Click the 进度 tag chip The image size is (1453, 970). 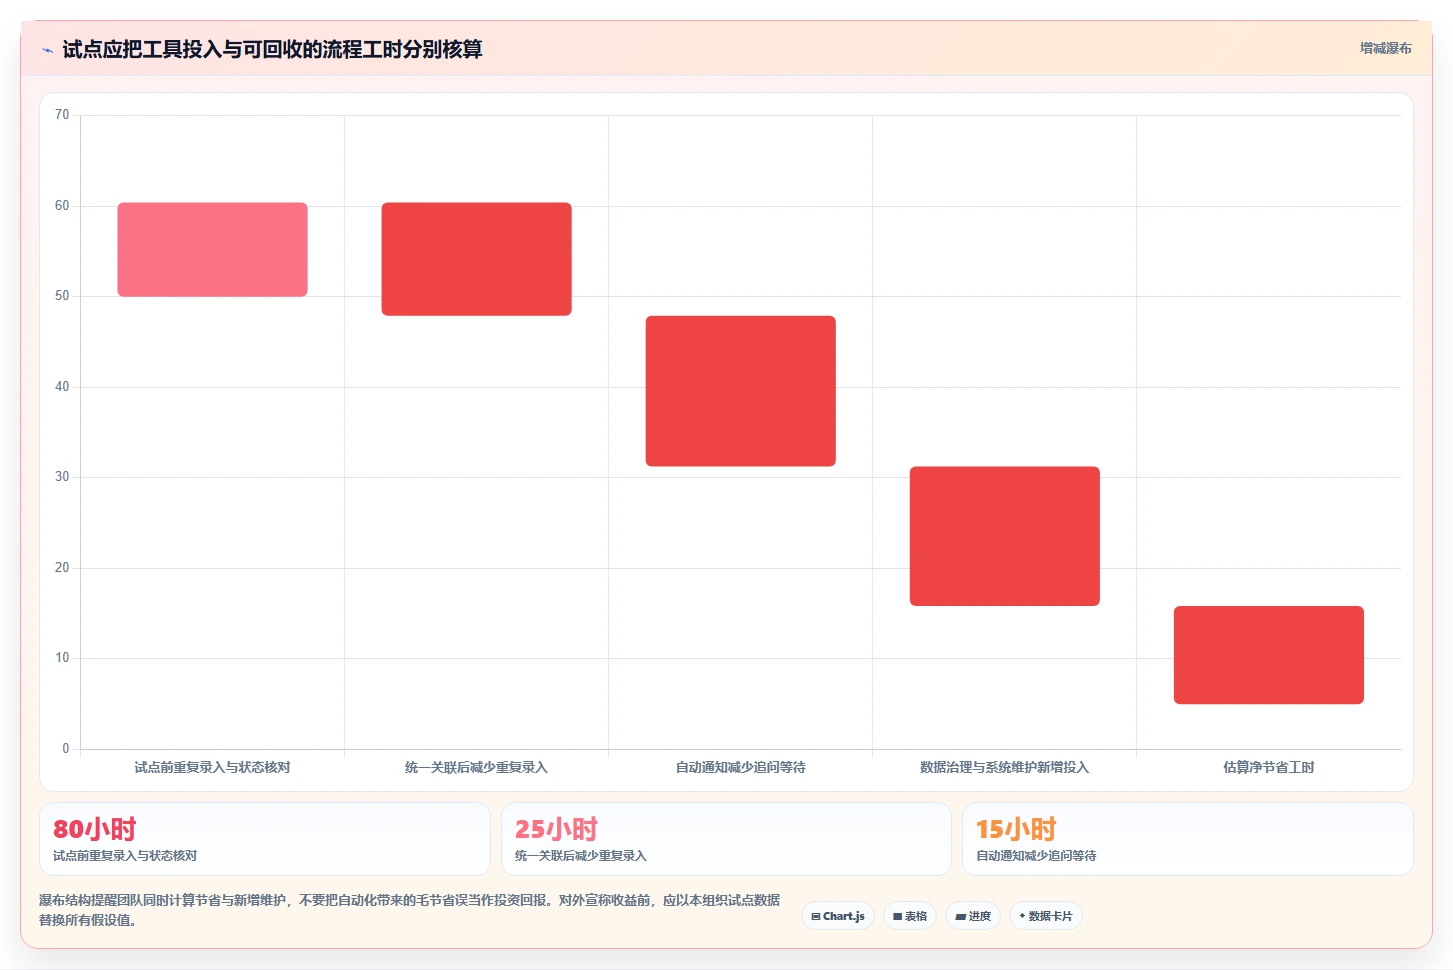pyautogui.click(x=973, y=916)
